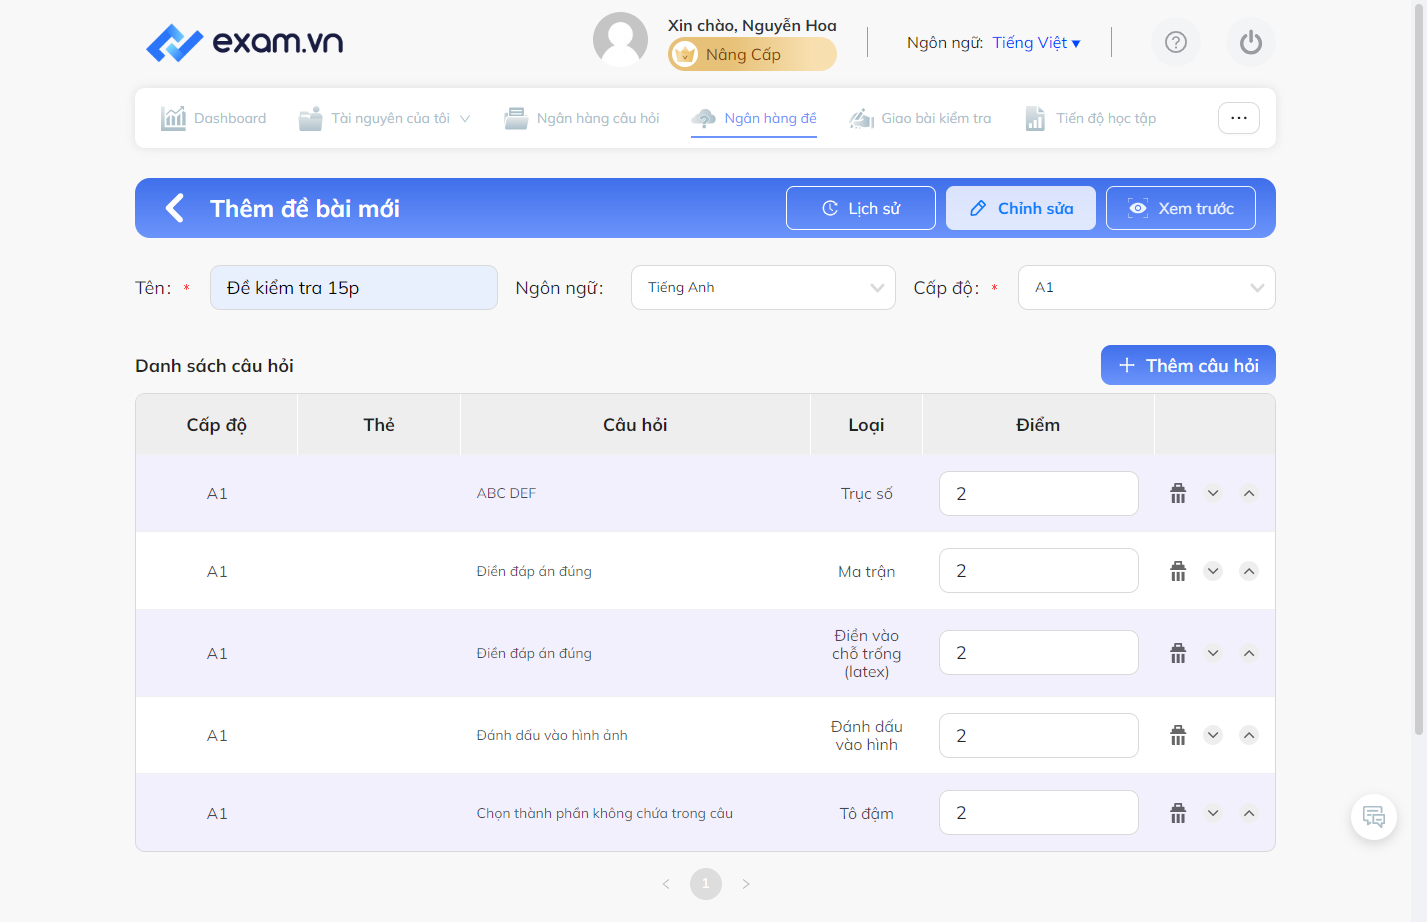The image size is (1427, 922).
Task: Move the Tô đậm question down
Action: 1213,813
